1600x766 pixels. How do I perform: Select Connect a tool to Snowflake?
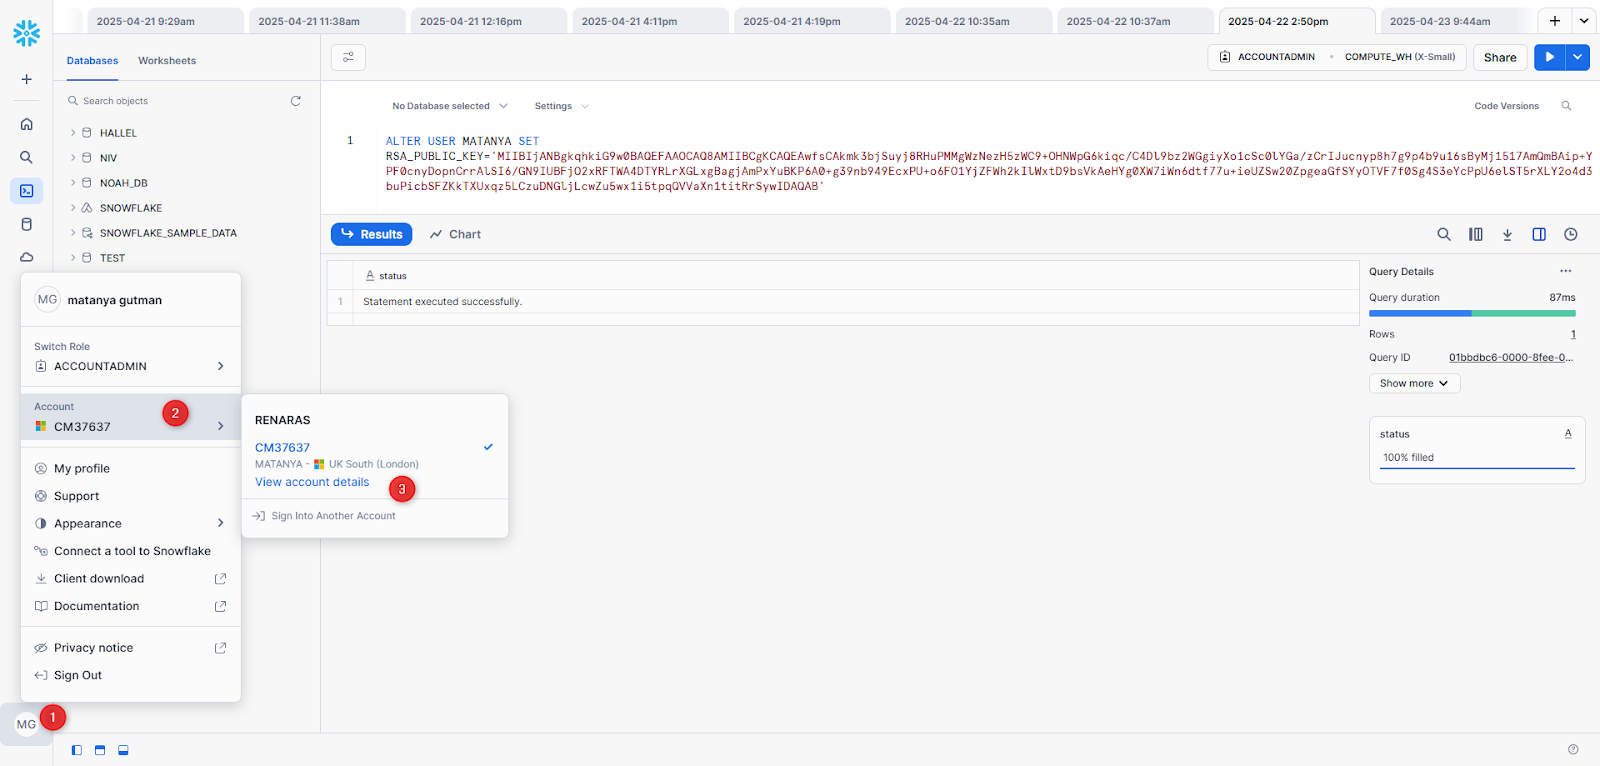(130, 551)
